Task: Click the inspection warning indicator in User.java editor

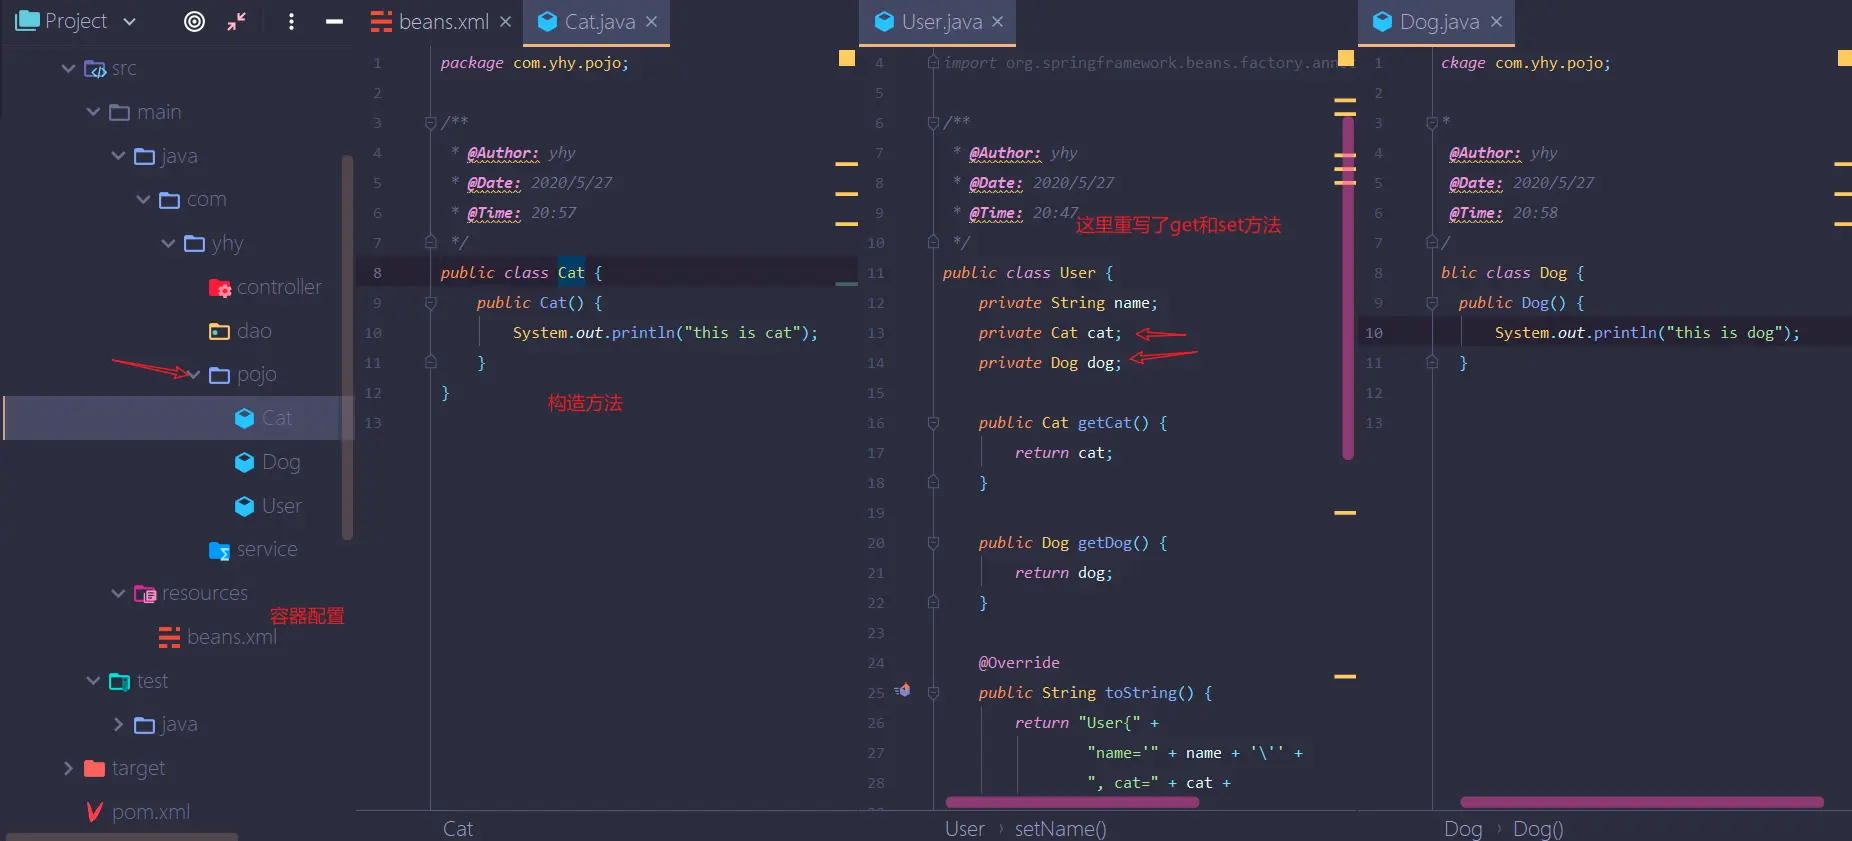Action: 1346,58
